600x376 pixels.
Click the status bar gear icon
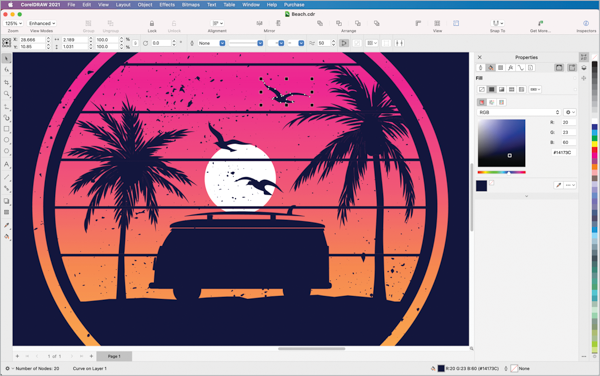coord(7,368)
